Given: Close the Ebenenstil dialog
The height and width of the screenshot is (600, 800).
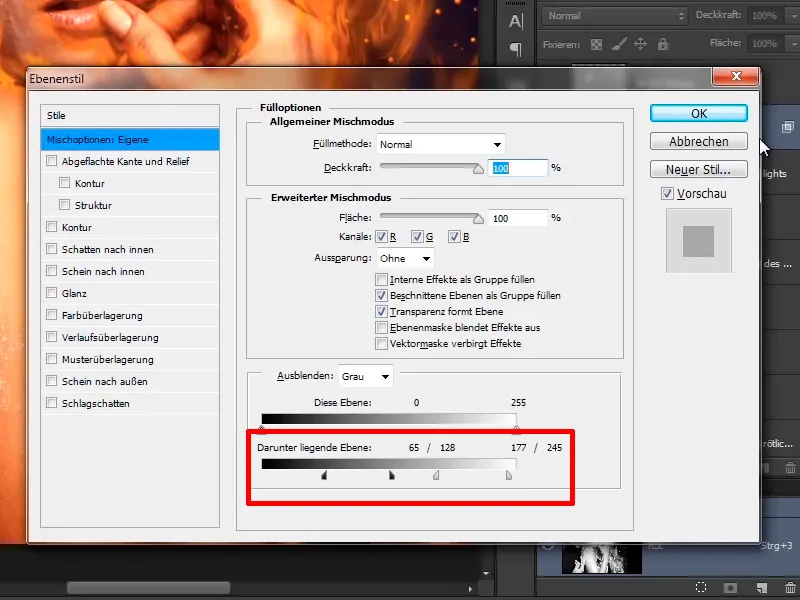Looking at the screenshot, I should (736, 77).
